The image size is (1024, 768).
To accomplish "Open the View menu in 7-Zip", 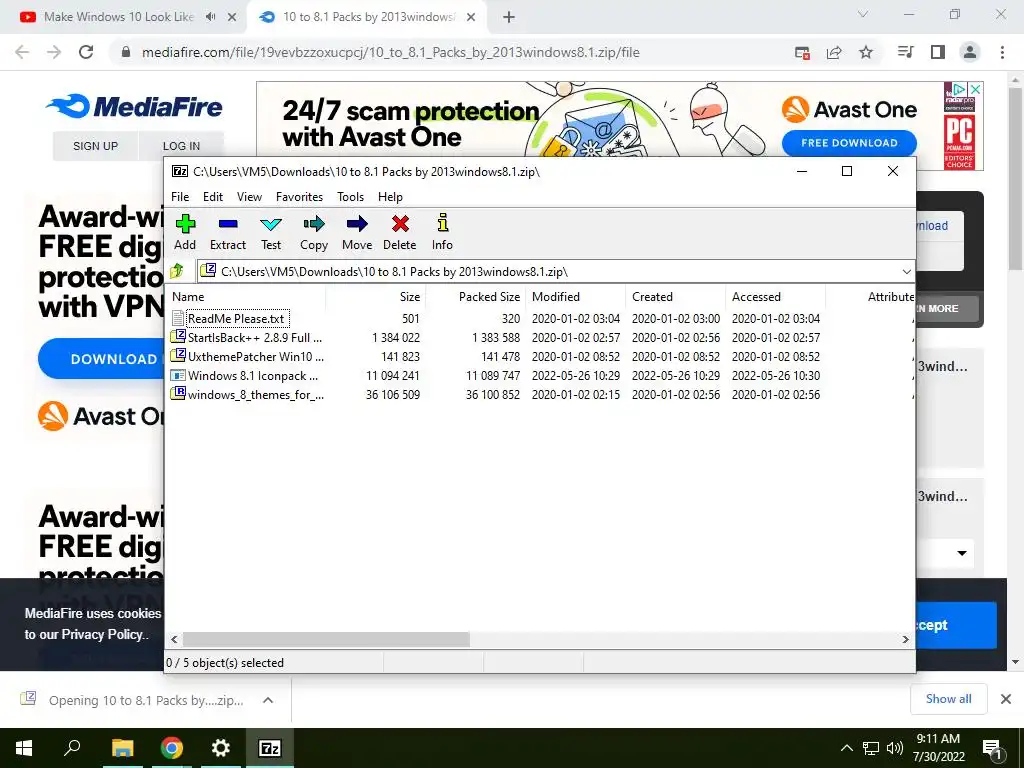I will pyautogui.click(x=249, y=197).
